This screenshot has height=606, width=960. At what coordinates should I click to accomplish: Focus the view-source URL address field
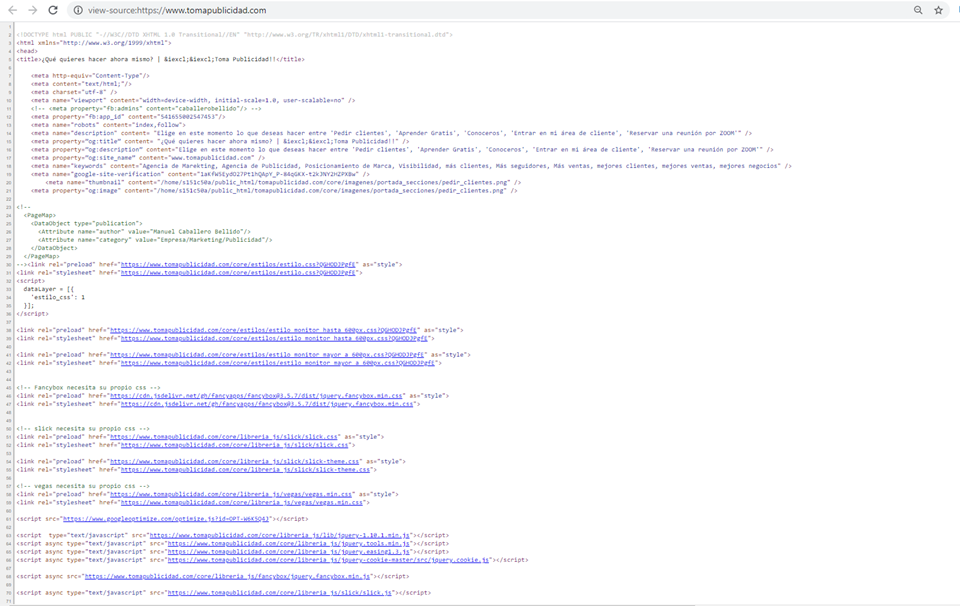pyautogui.click(x=177, y=10)
